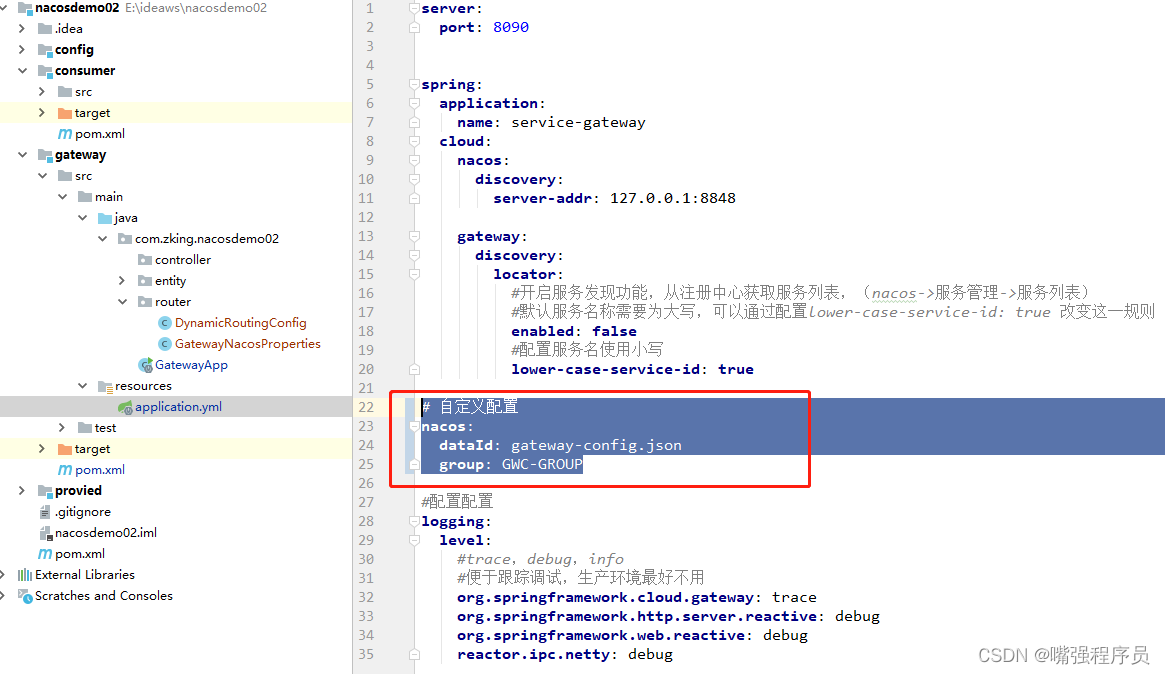
Task: Click the java source folder icon
Action: 105,218
